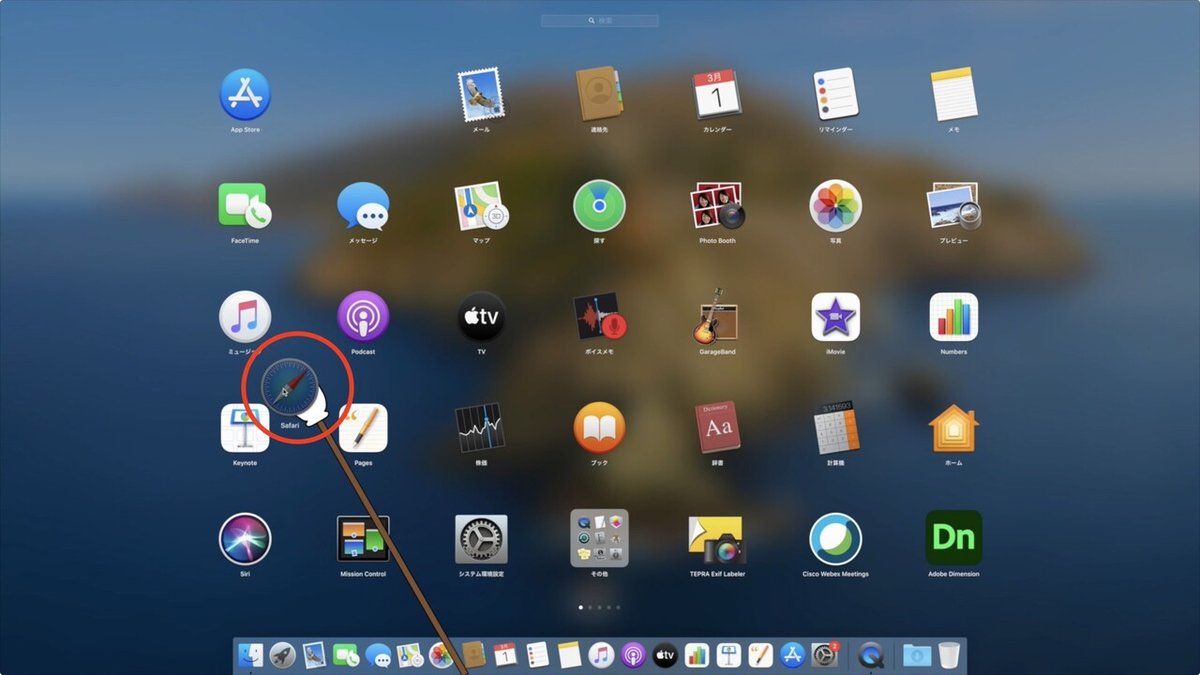The width and height of the screenshot is (1200, 675).
Task: Launch the Preview app
Action: coord(953,206)
